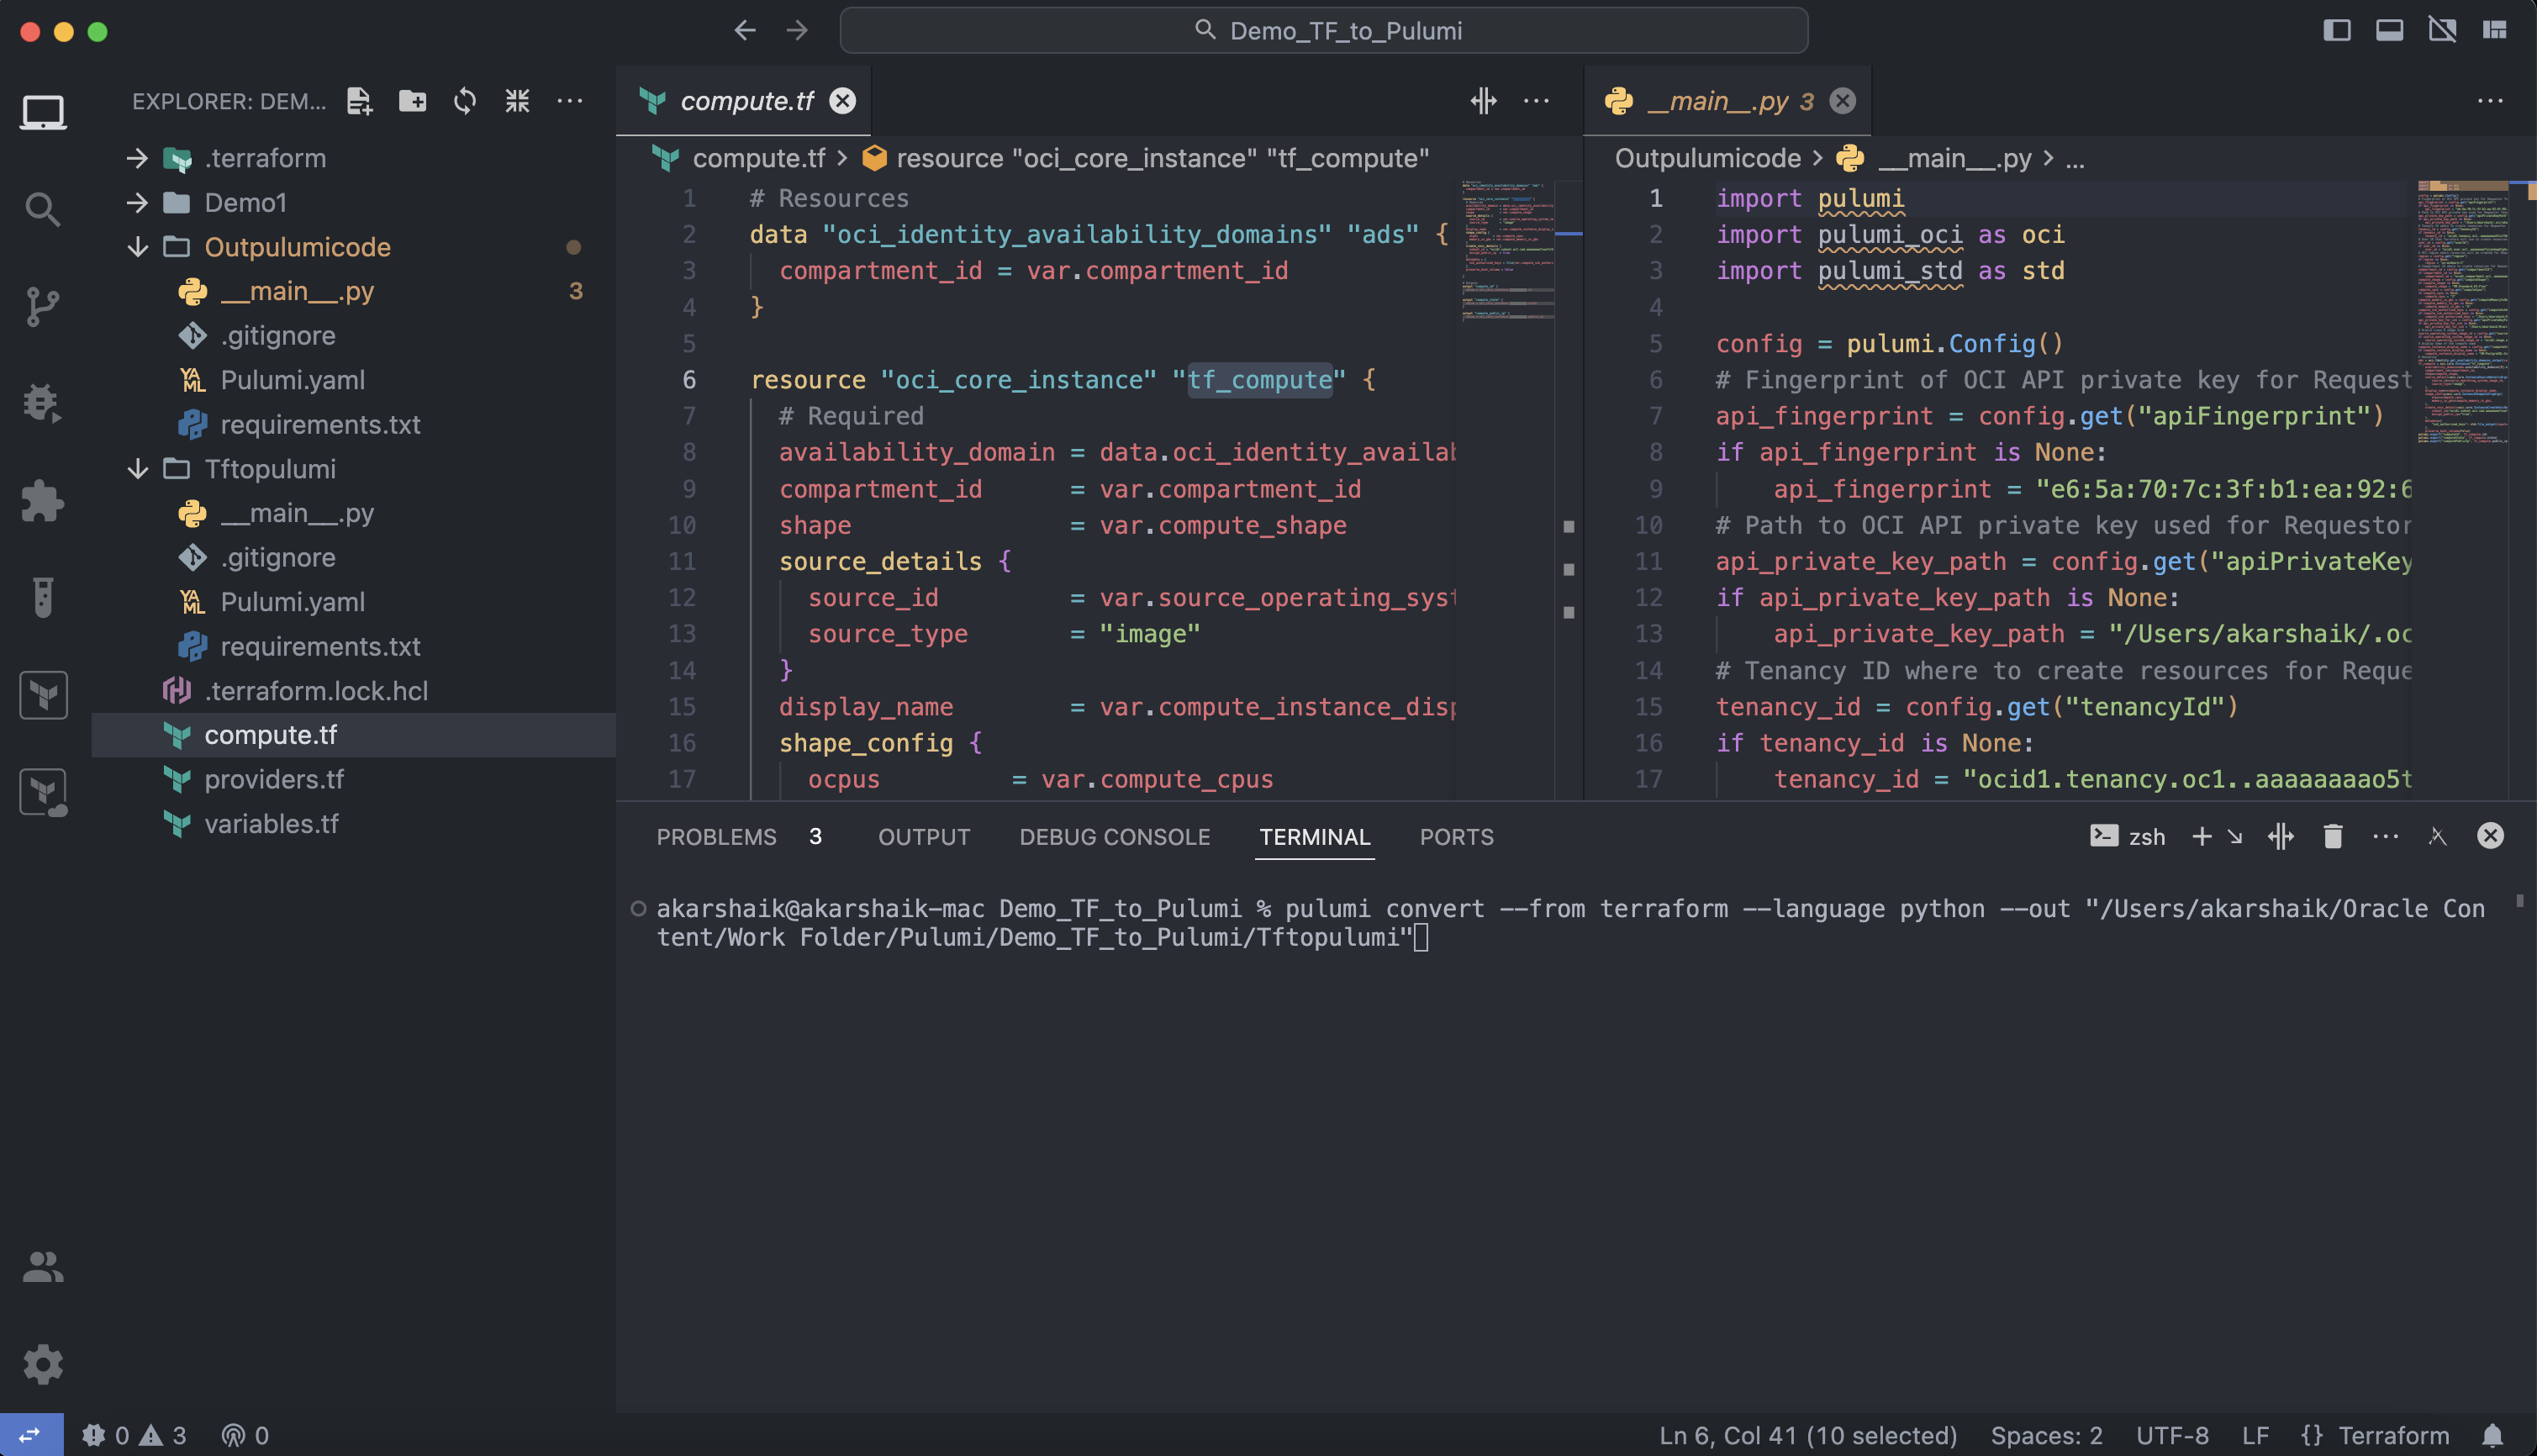Image resolution: width=2537 pixels, height=1456 pixels.
Task: Create a new file in the Explorer
Action: (x=359, y=101)
